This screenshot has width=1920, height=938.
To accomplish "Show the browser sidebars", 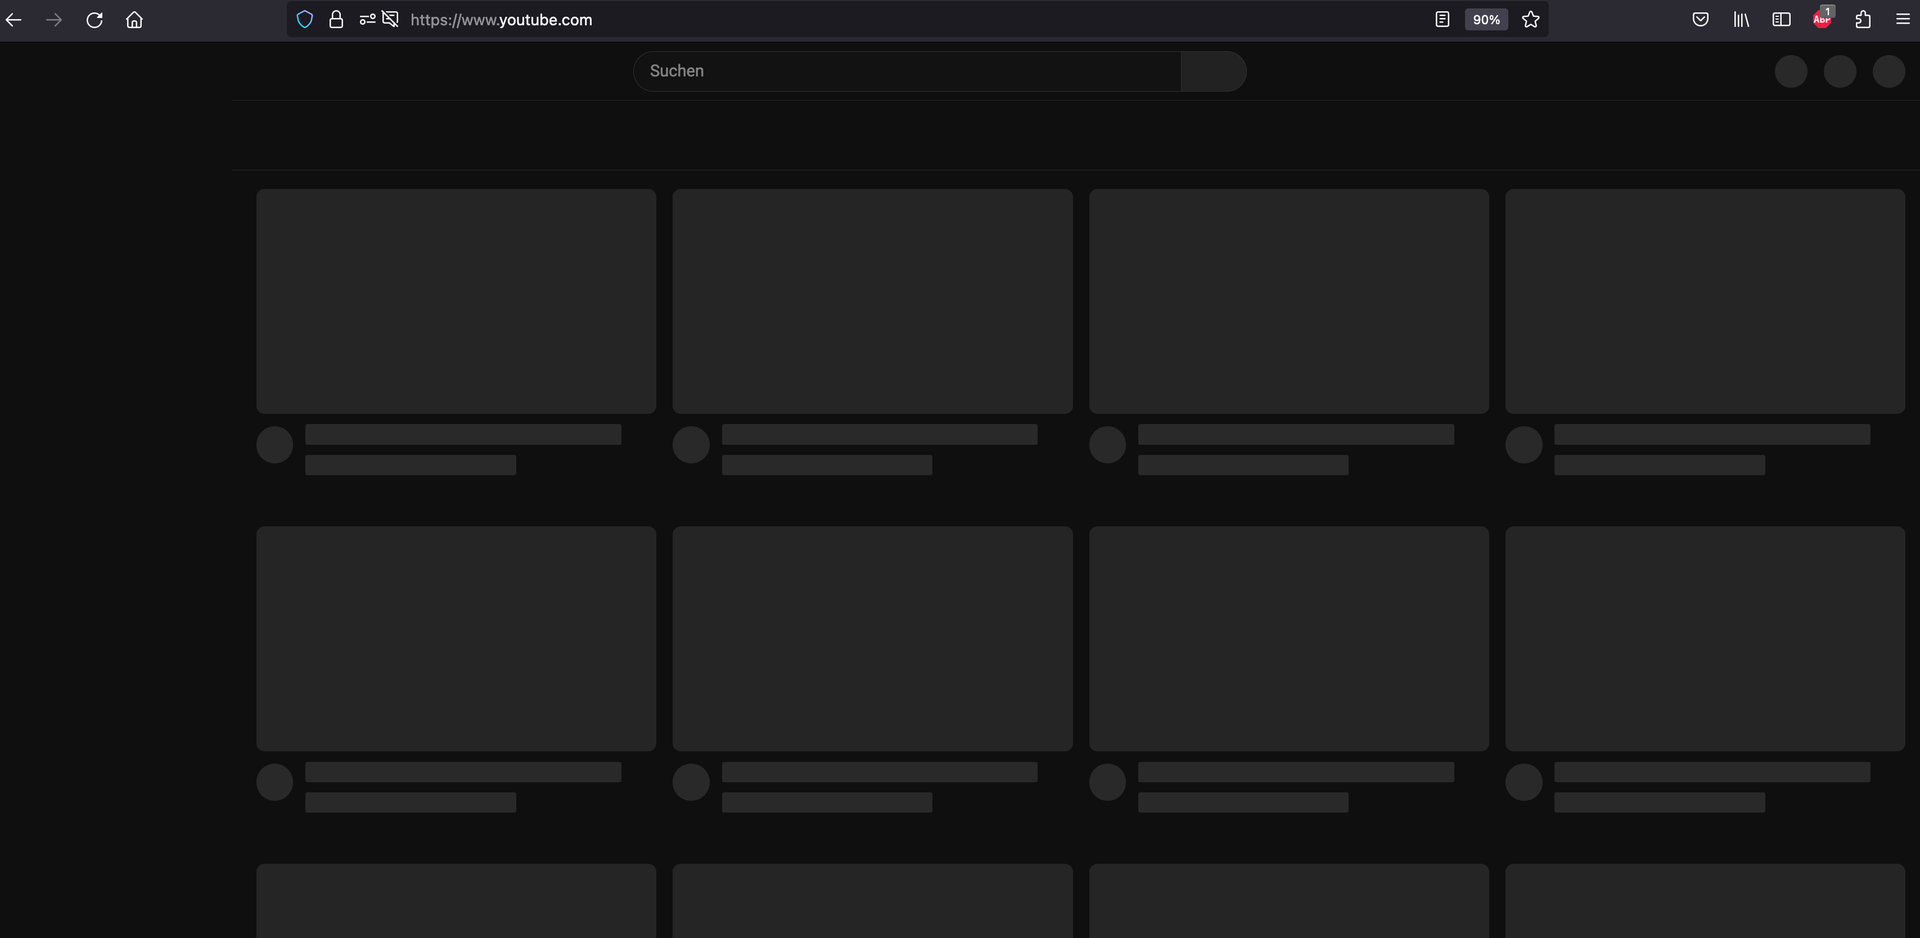I will pos(1781,20).
